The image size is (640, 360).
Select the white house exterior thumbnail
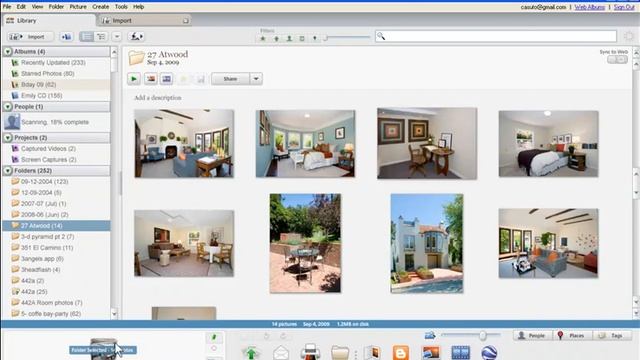click(427, 243)
